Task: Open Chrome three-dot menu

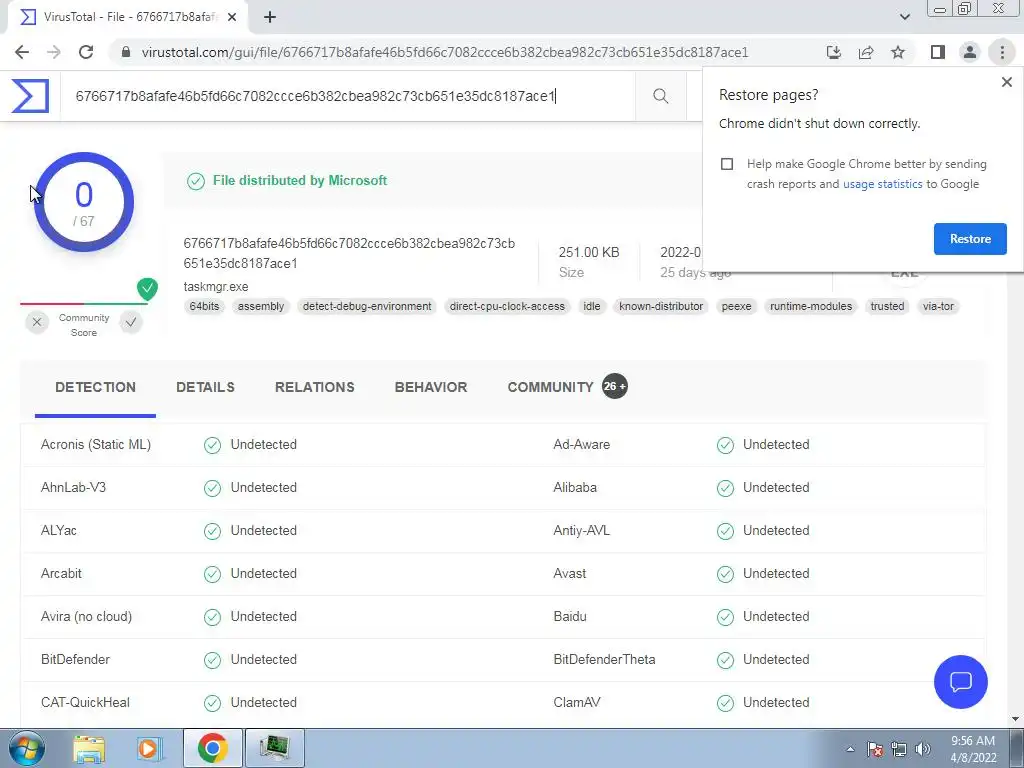Action: click(x=1002, y=52)
